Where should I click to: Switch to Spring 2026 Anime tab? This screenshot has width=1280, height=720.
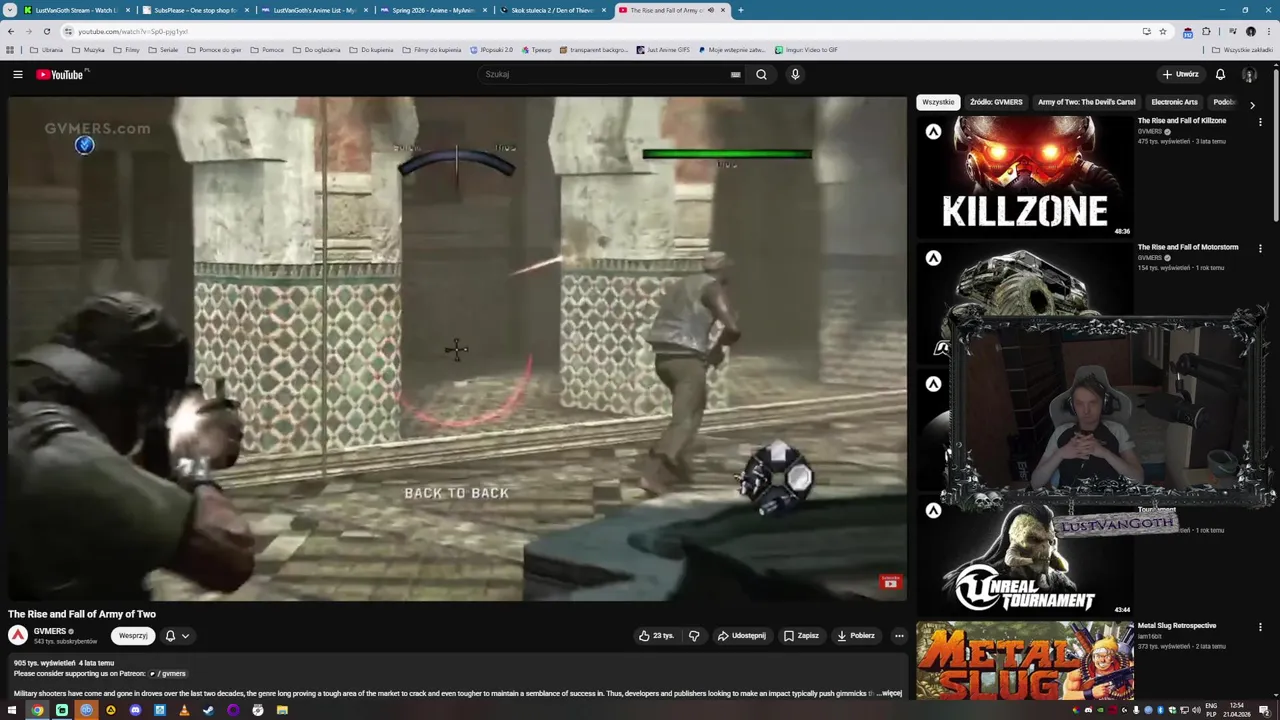tap(432, 10)
